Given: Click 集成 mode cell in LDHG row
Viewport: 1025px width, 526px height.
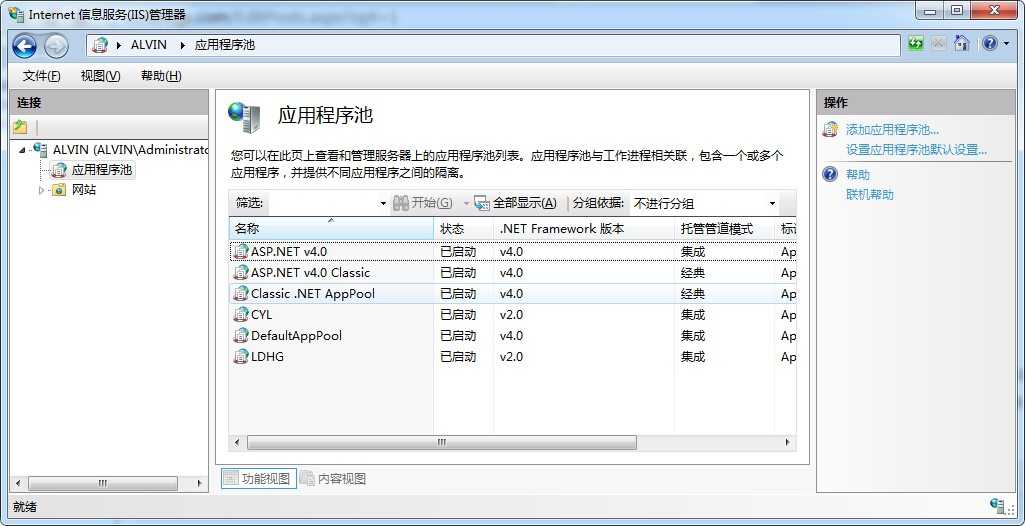Looking at the screenshot, I should click(693, 356).
